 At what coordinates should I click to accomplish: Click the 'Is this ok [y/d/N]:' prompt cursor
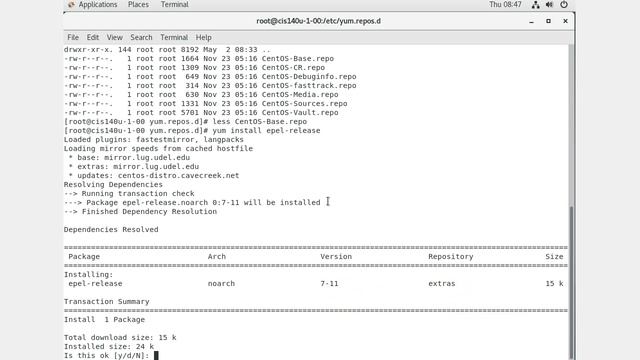(x=156, y=356)
